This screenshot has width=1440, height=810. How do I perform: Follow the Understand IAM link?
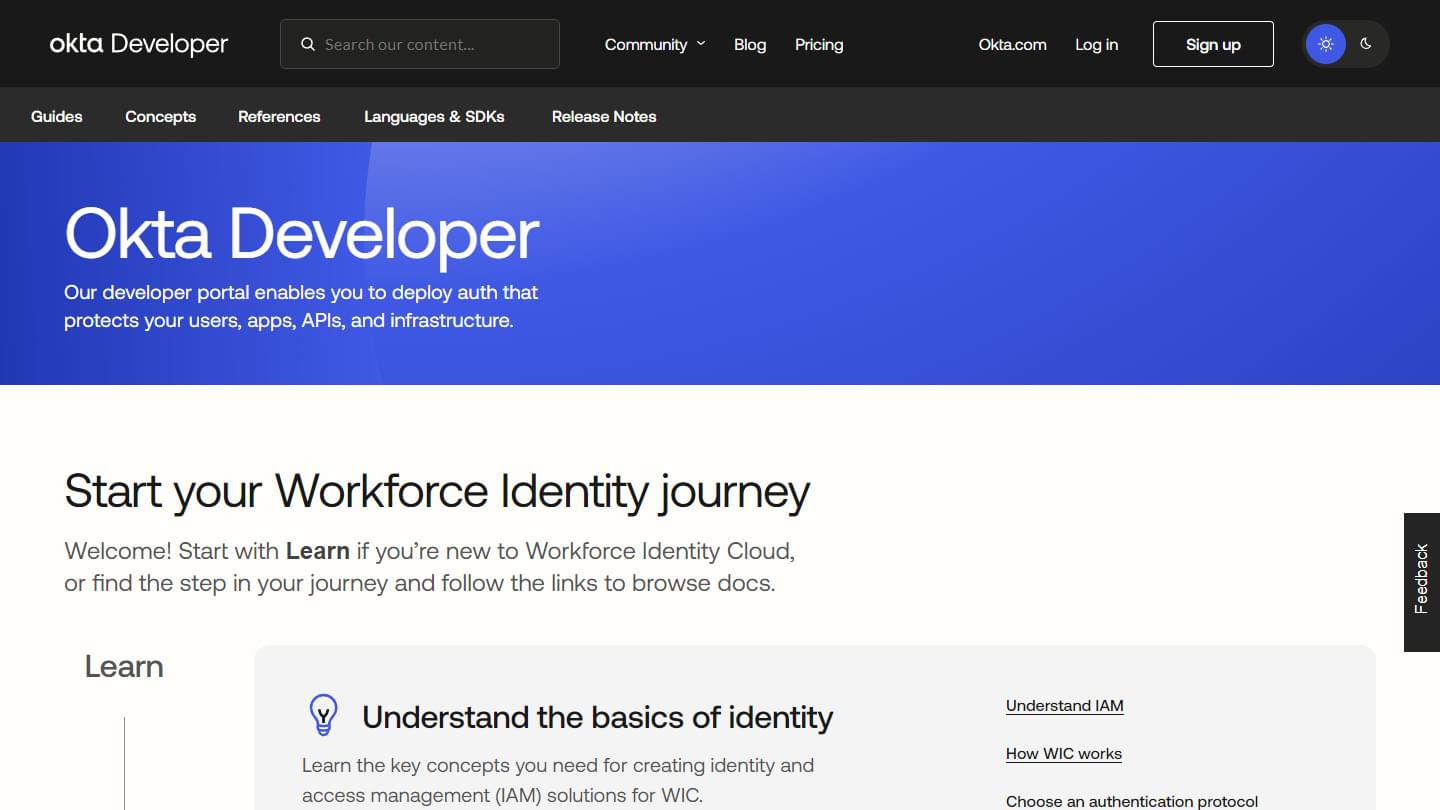pyautogui.click(x=1065, y=705)
